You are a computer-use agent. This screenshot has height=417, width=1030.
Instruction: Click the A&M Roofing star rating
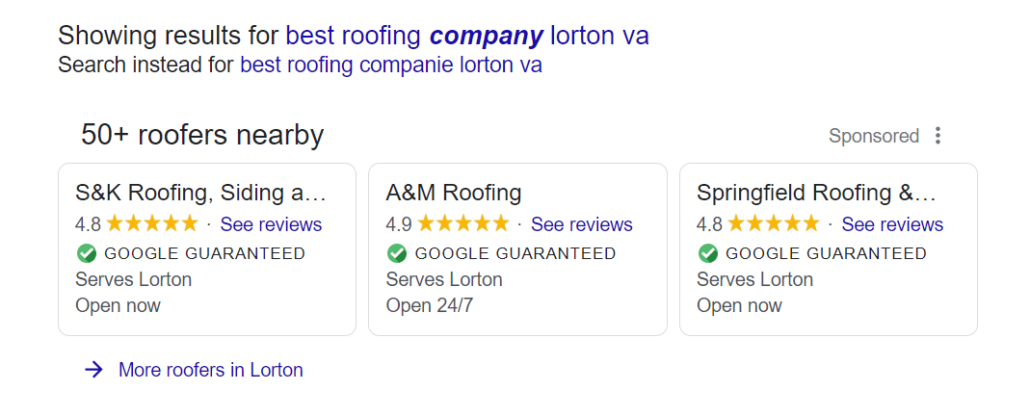pos(463,224)
